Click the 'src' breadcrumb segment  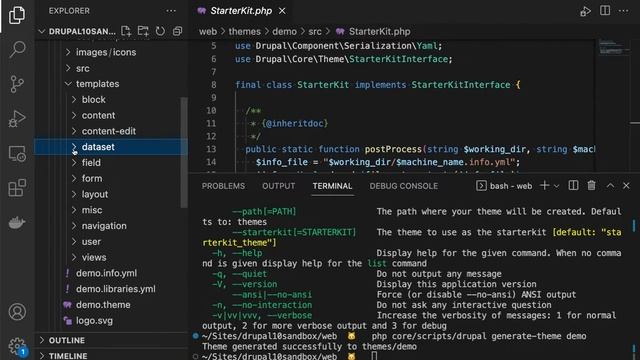[315, 31]
